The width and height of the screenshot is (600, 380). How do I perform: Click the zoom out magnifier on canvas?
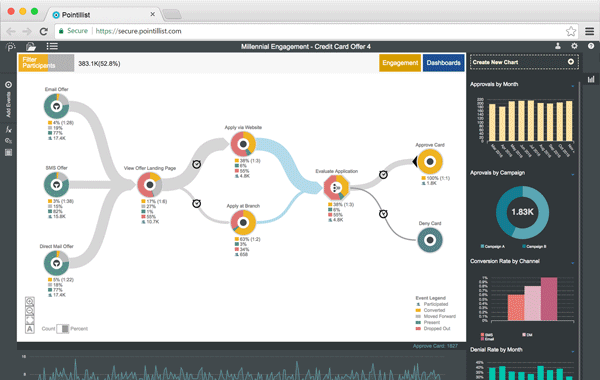click(29, 310)
